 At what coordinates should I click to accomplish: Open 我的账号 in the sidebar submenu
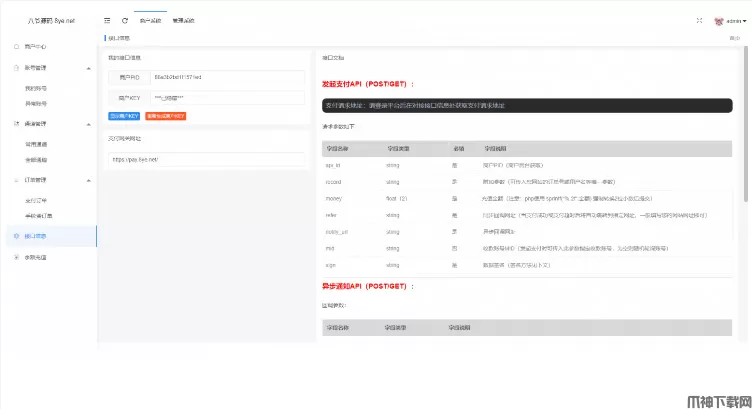[x=36, y=88]
